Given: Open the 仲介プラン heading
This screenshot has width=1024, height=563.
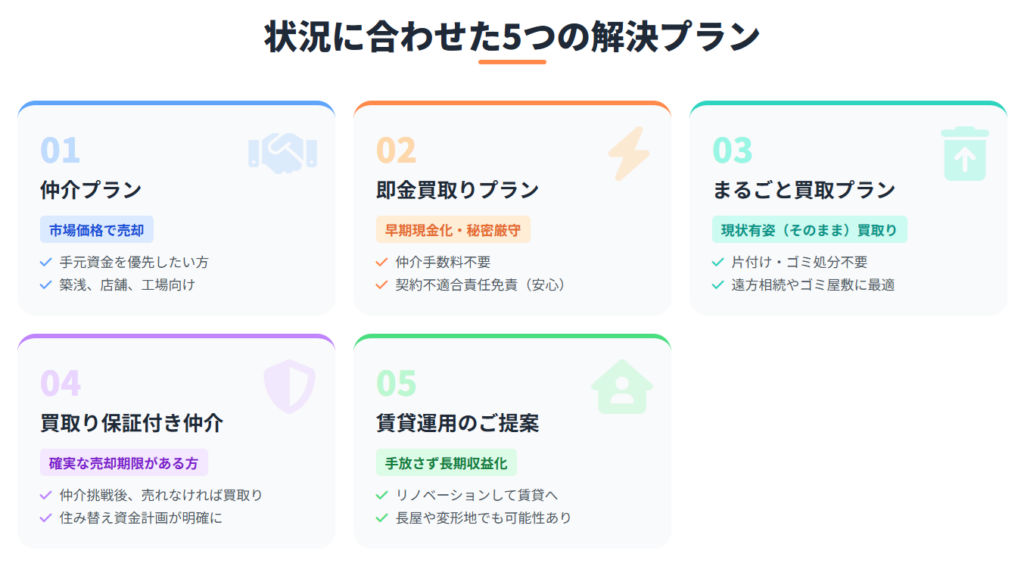Looking at the screenshot, I should click(91, 190).
